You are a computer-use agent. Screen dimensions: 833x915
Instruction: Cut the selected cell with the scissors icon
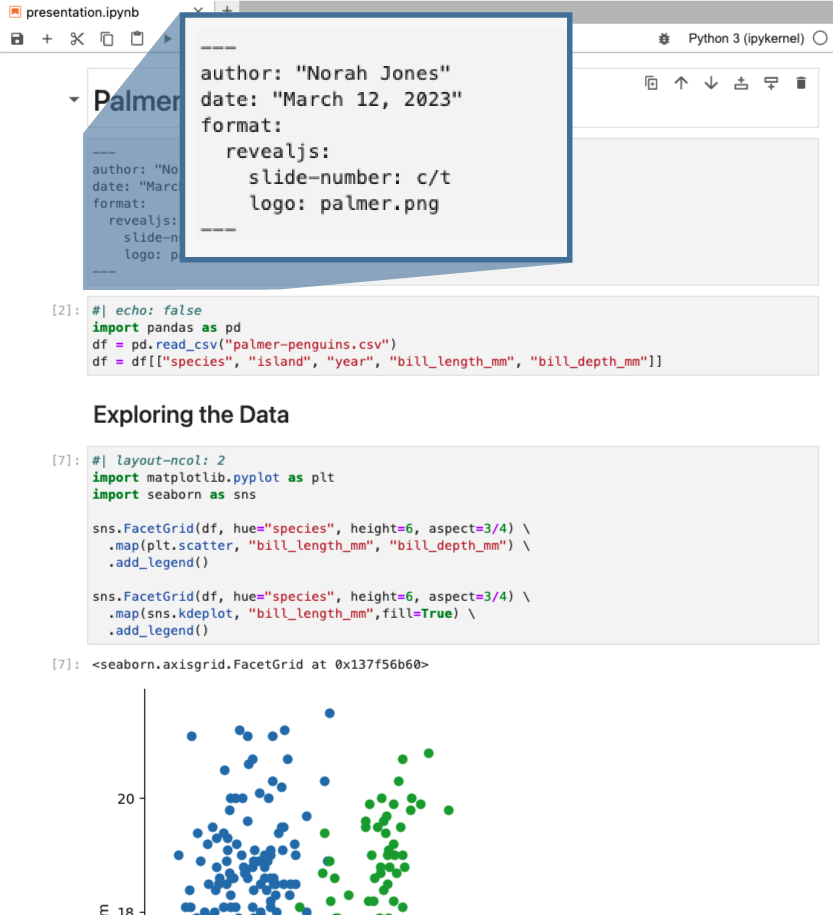click(77, 39)
